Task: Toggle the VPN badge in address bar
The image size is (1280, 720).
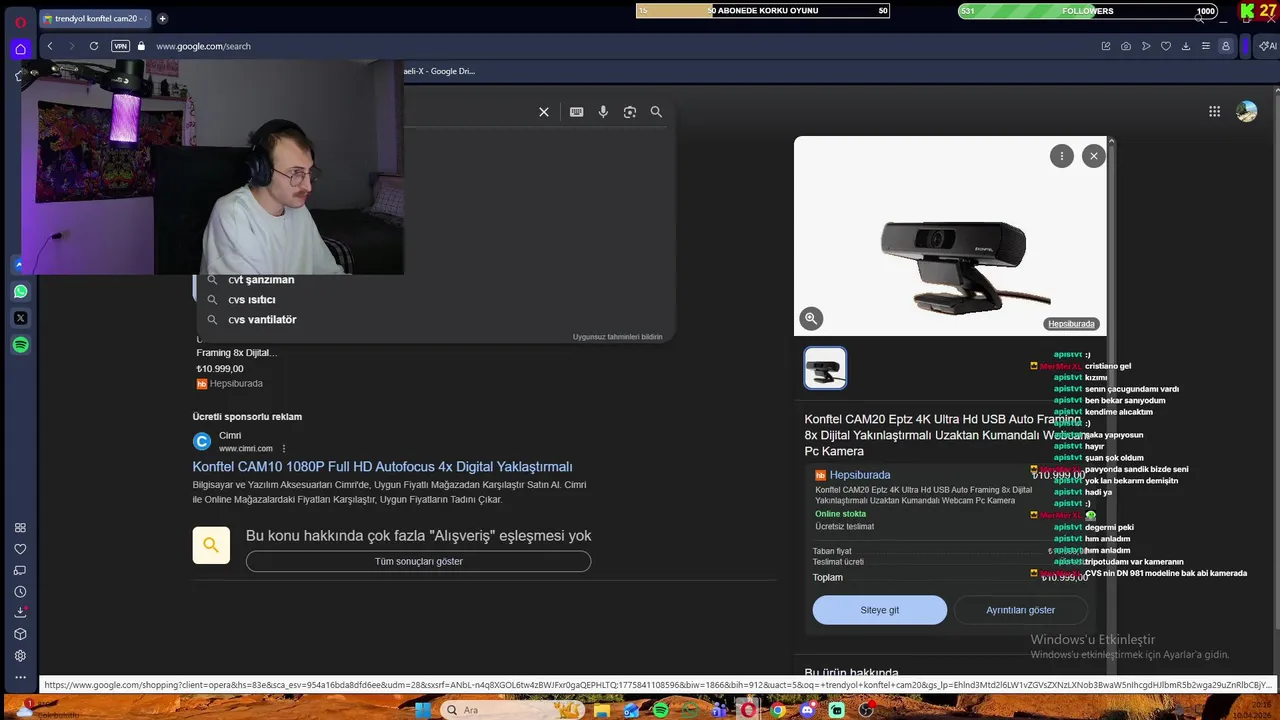Action: point(120,46)
